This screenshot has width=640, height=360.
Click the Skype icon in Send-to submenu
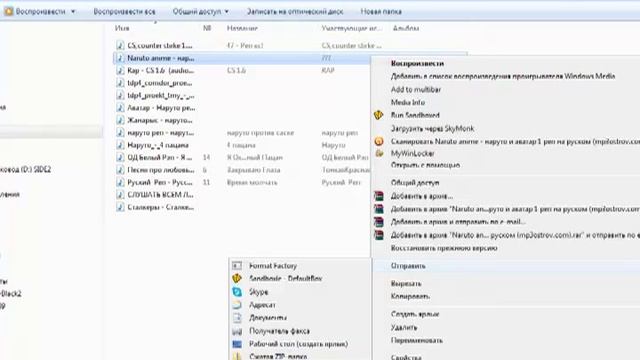tap(237, 291)
